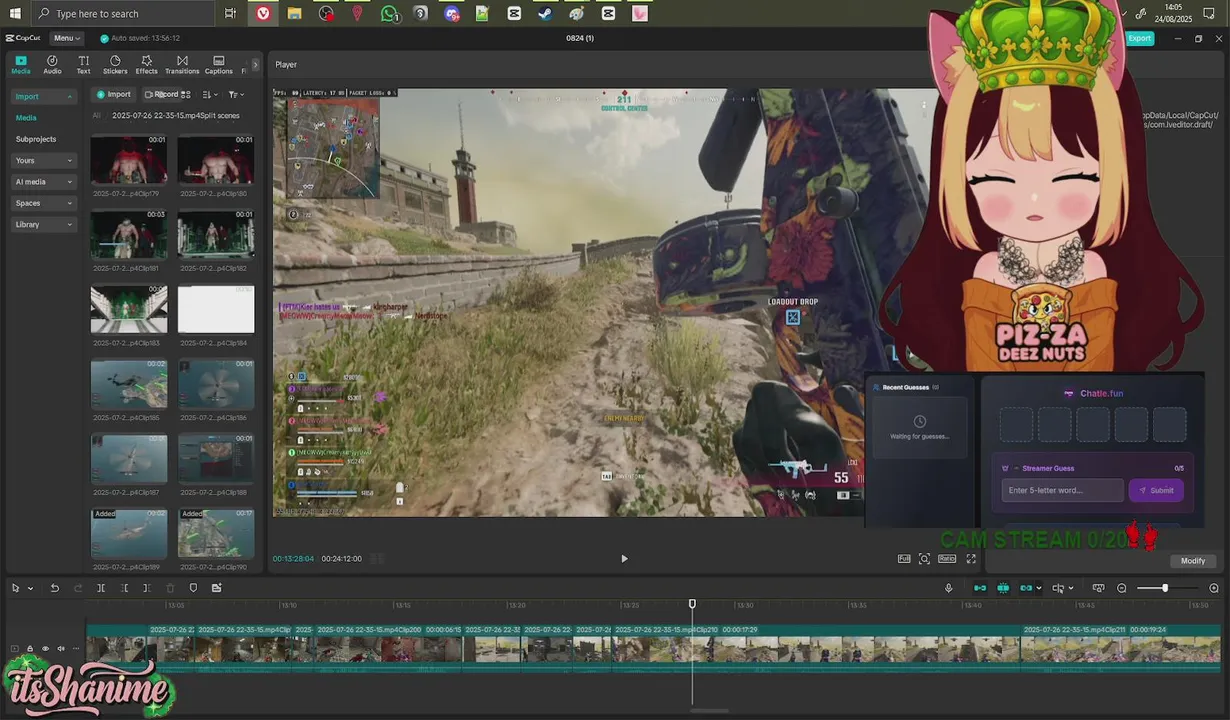Click the Export button
The image size is (1230, 720).
coord(1139,38)
